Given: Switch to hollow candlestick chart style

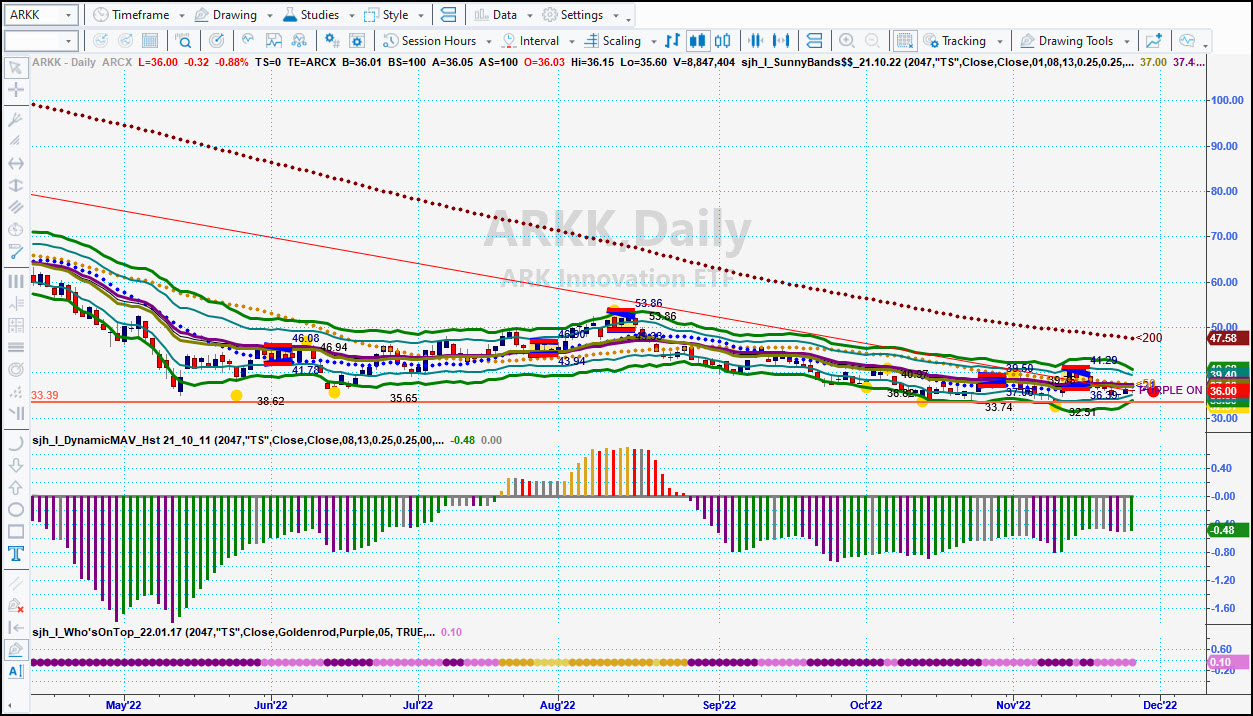Looking at the screenshot, I should (723, 41).
